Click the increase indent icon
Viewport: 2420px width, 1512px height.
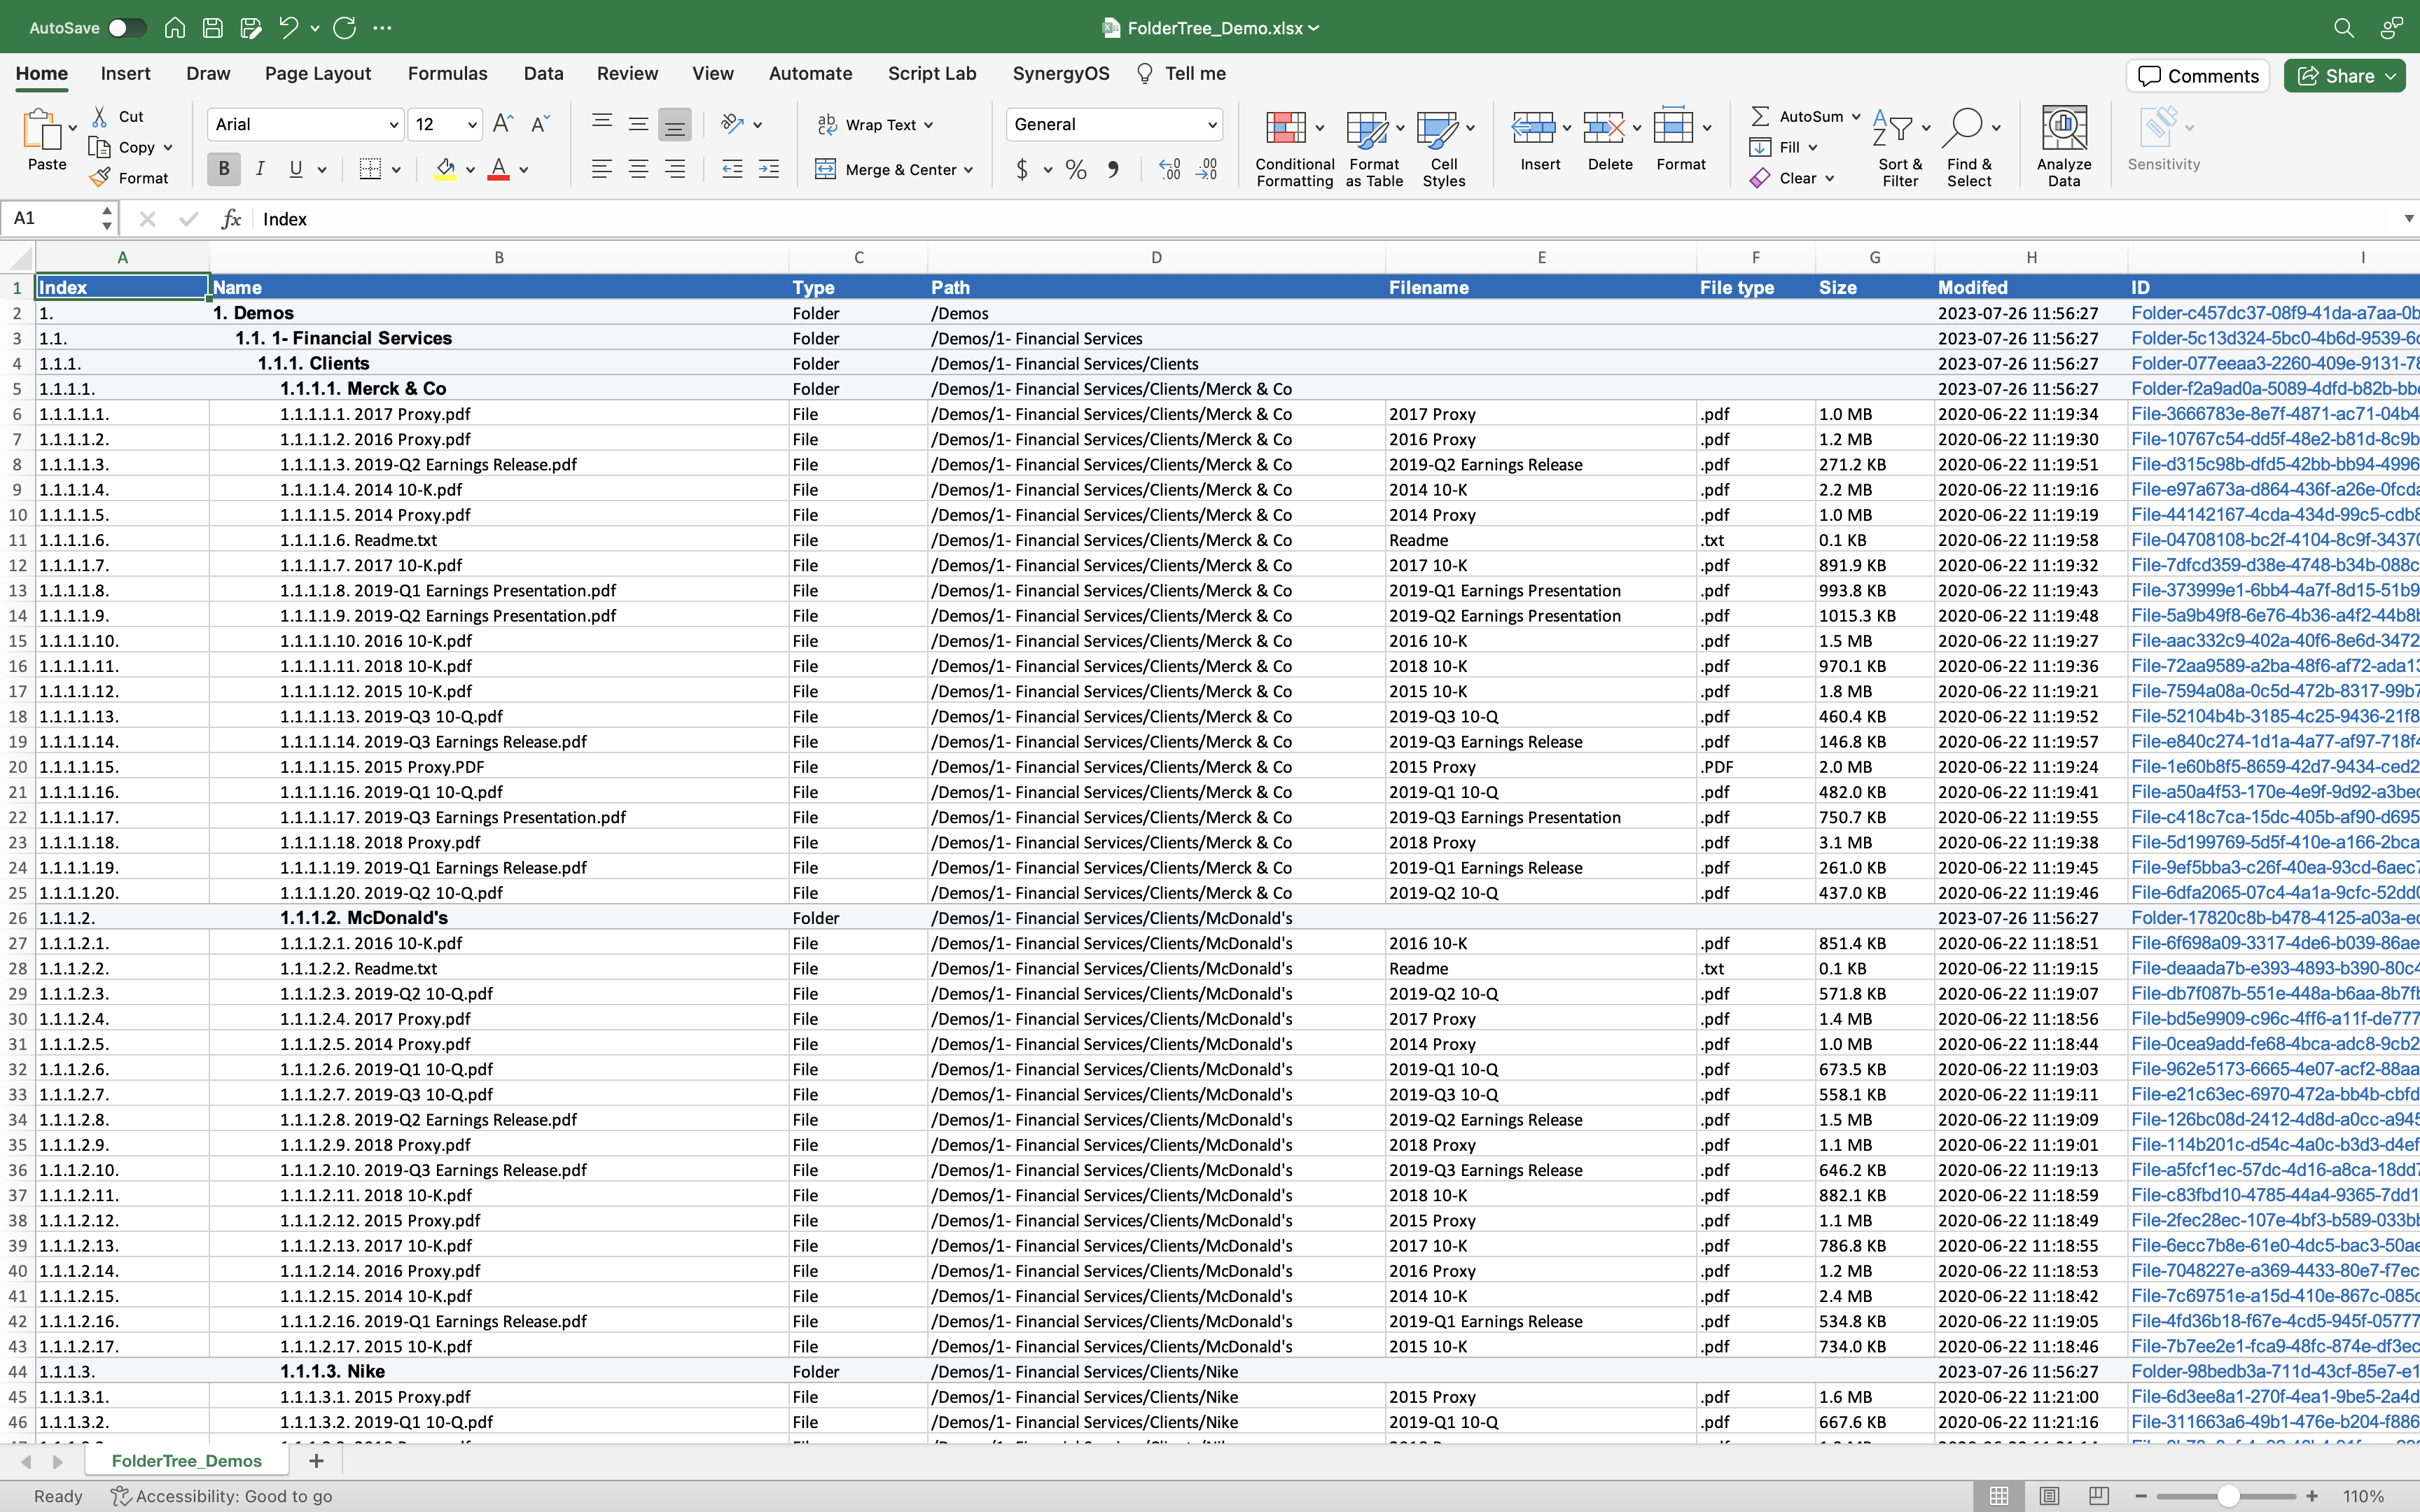click(x=769, y=169)
